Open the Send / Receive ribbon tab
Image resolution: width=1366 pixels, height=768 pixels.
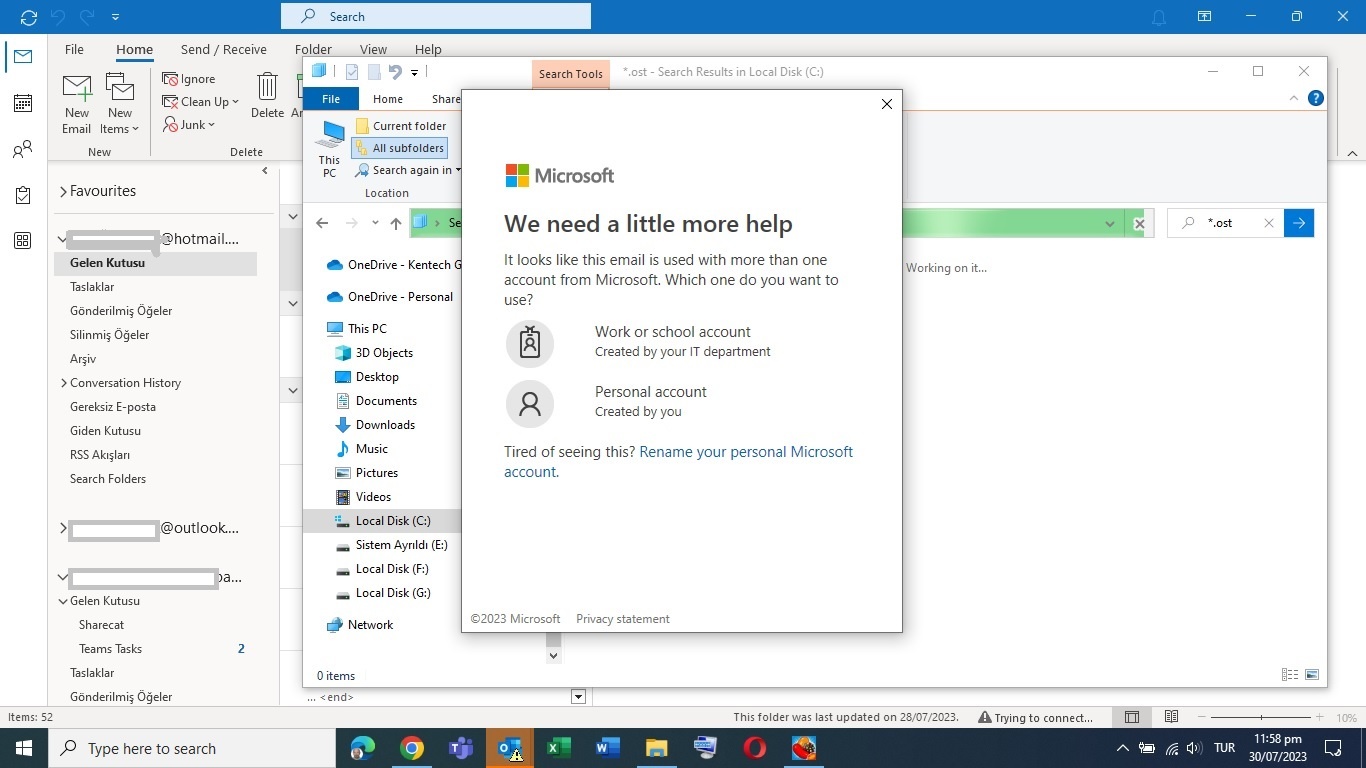[223, 49]
